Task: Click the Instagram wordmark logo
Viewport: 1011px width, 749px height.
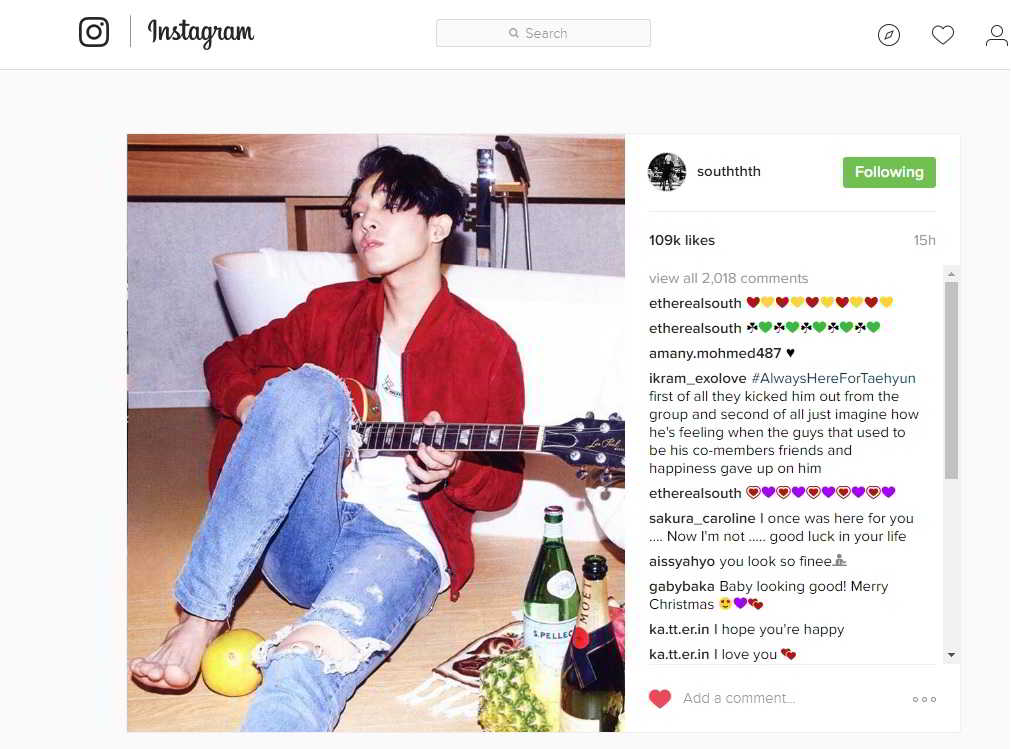Action: click(x=201, y=32)
